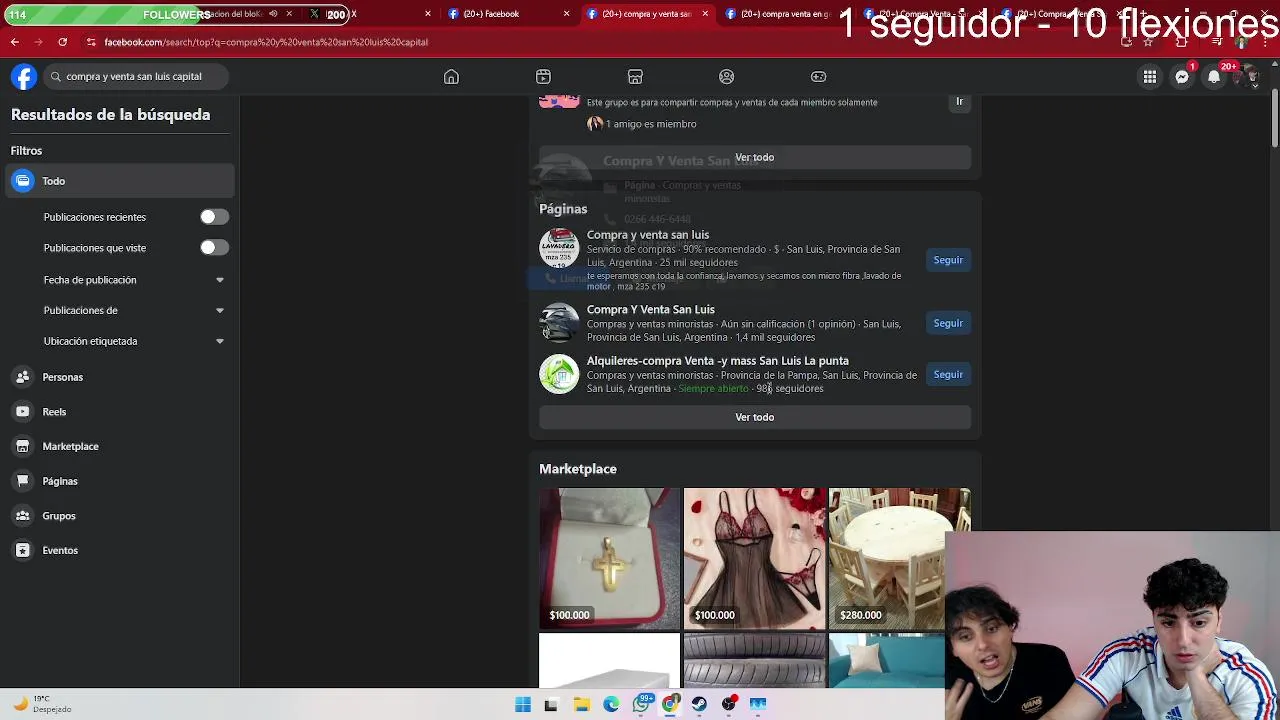Click 'Ver todo' below Páginas list
Image resolution: width=1280 pixels, height=720 pixels.
pyautogui.click(x=755, y=417)
